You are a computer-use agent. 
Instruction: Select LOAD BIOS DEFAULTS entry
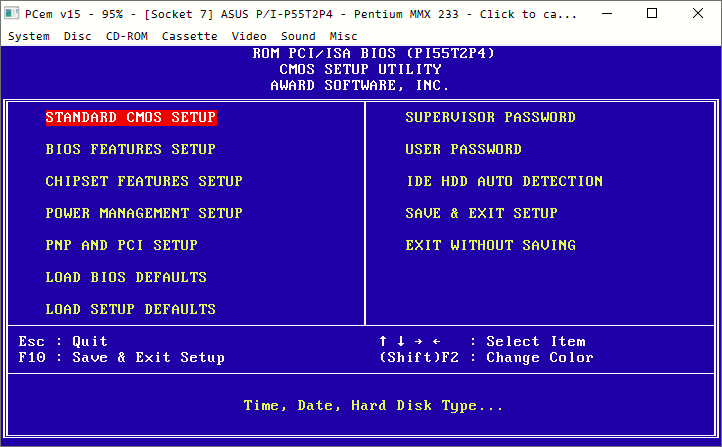point(126,277)
